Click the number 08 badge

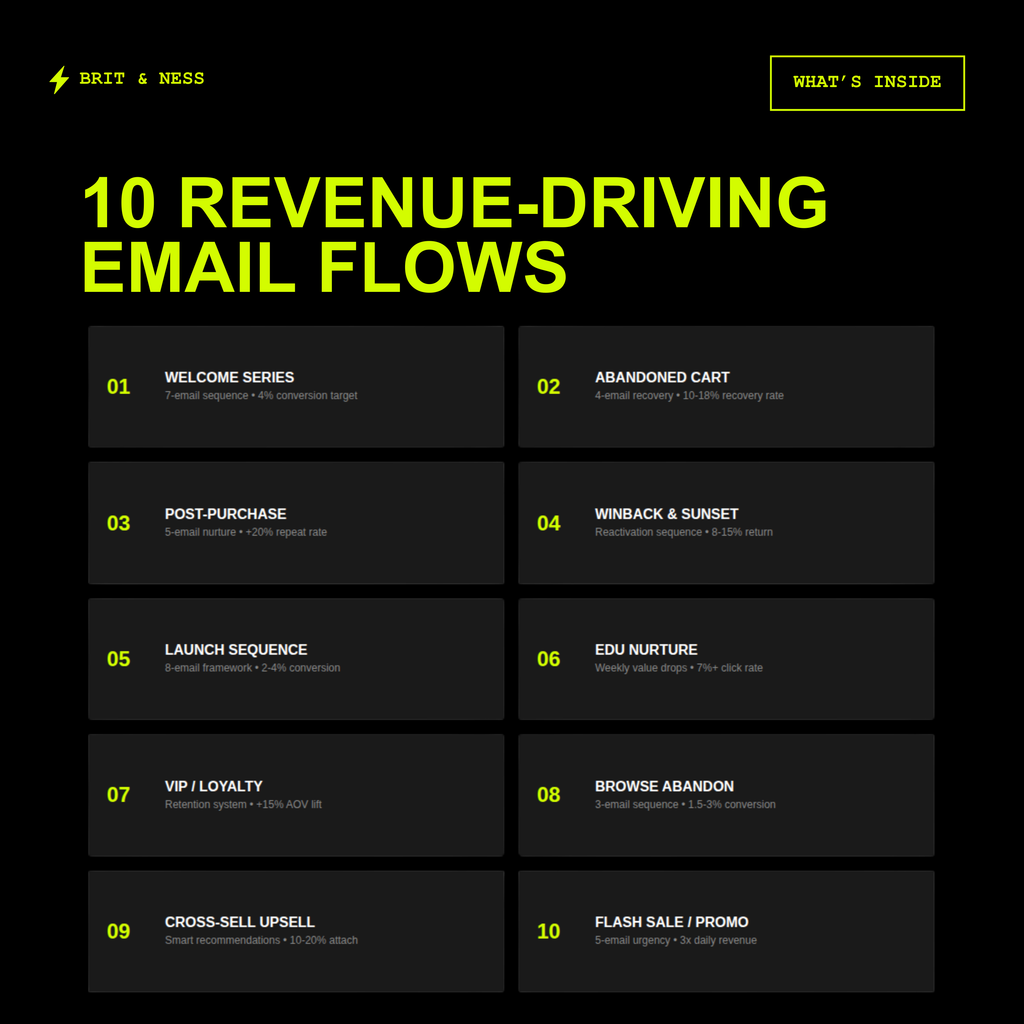548,795
